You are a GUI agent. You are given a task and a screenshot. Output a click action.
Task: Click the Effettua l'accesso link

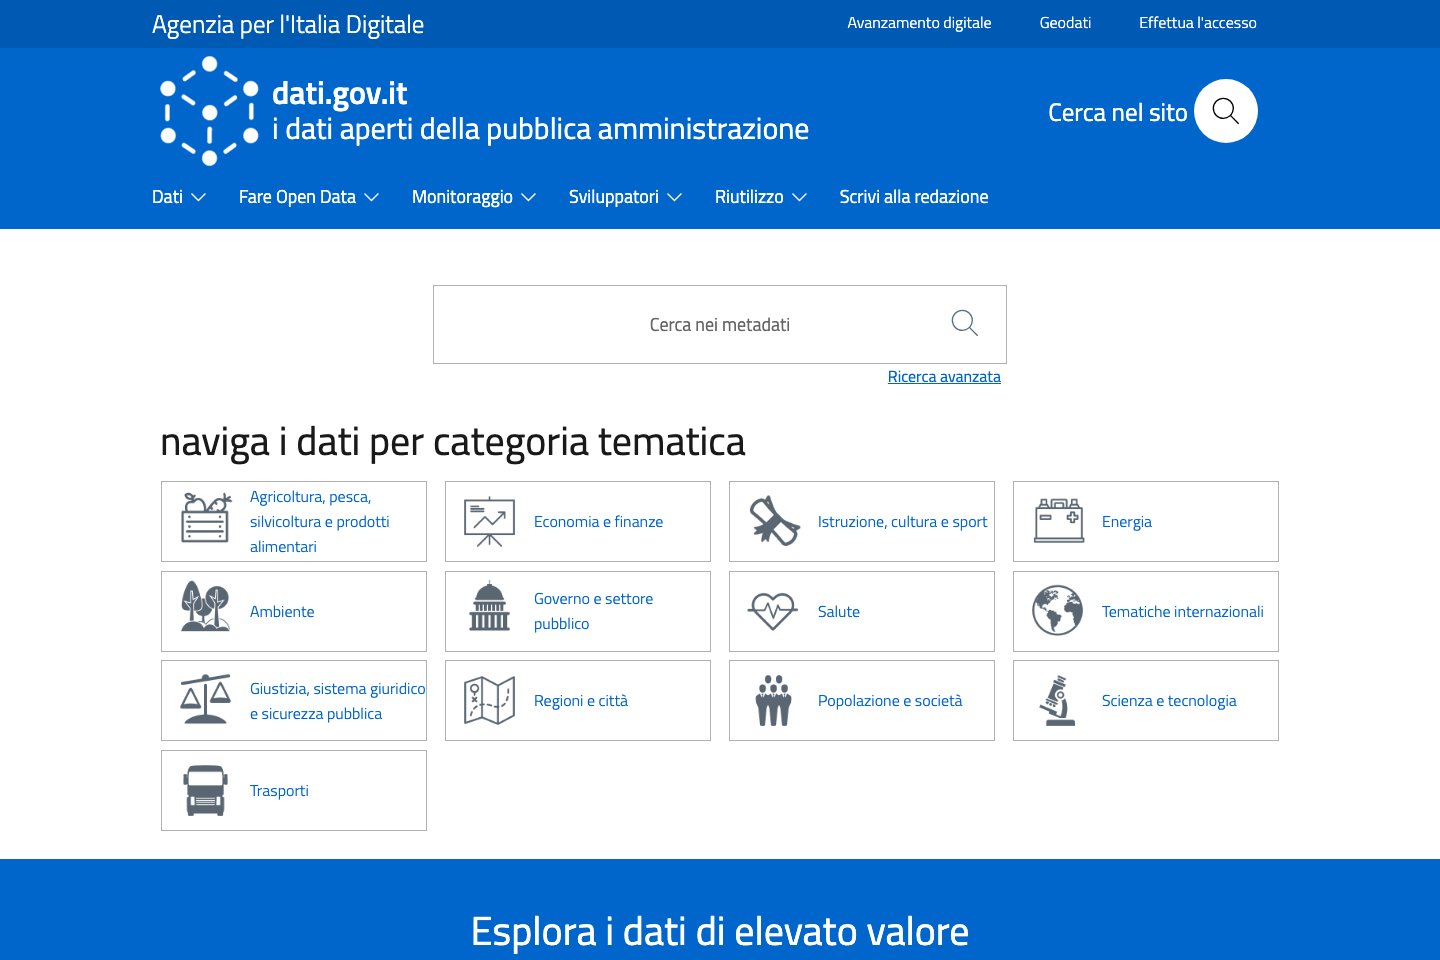point(1197,22)
